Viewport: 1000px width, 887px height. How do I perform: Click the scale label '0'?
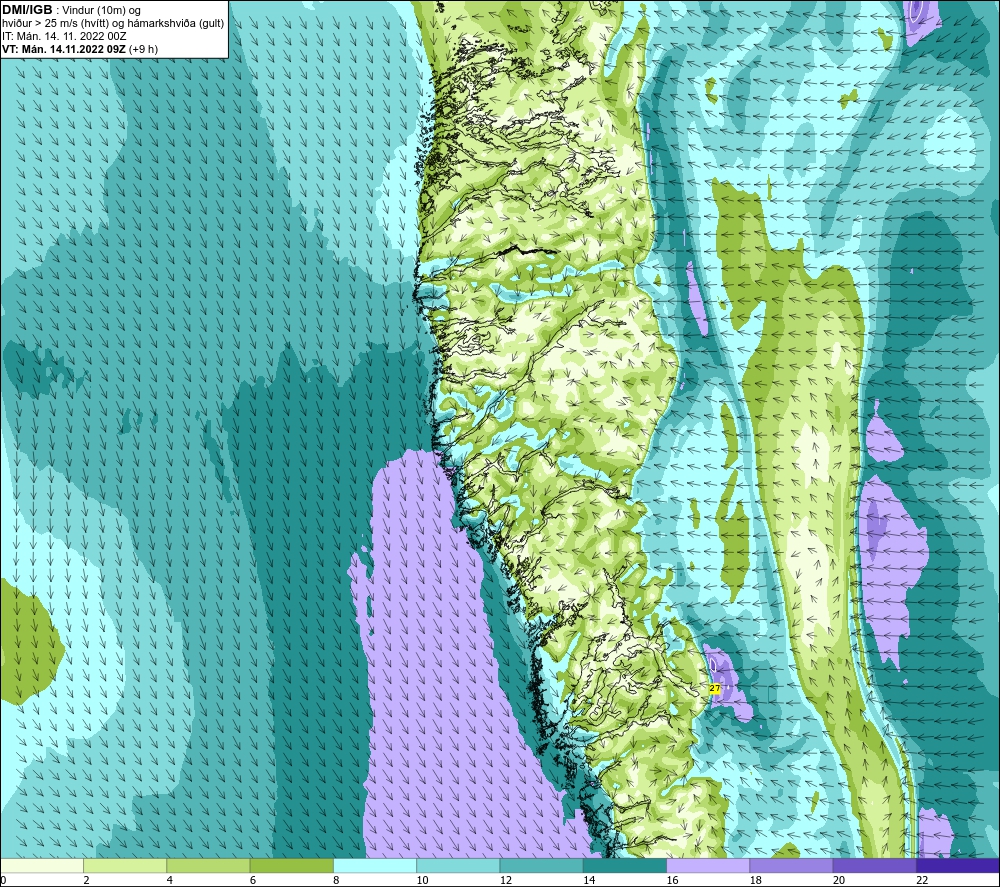pos(3,880)
